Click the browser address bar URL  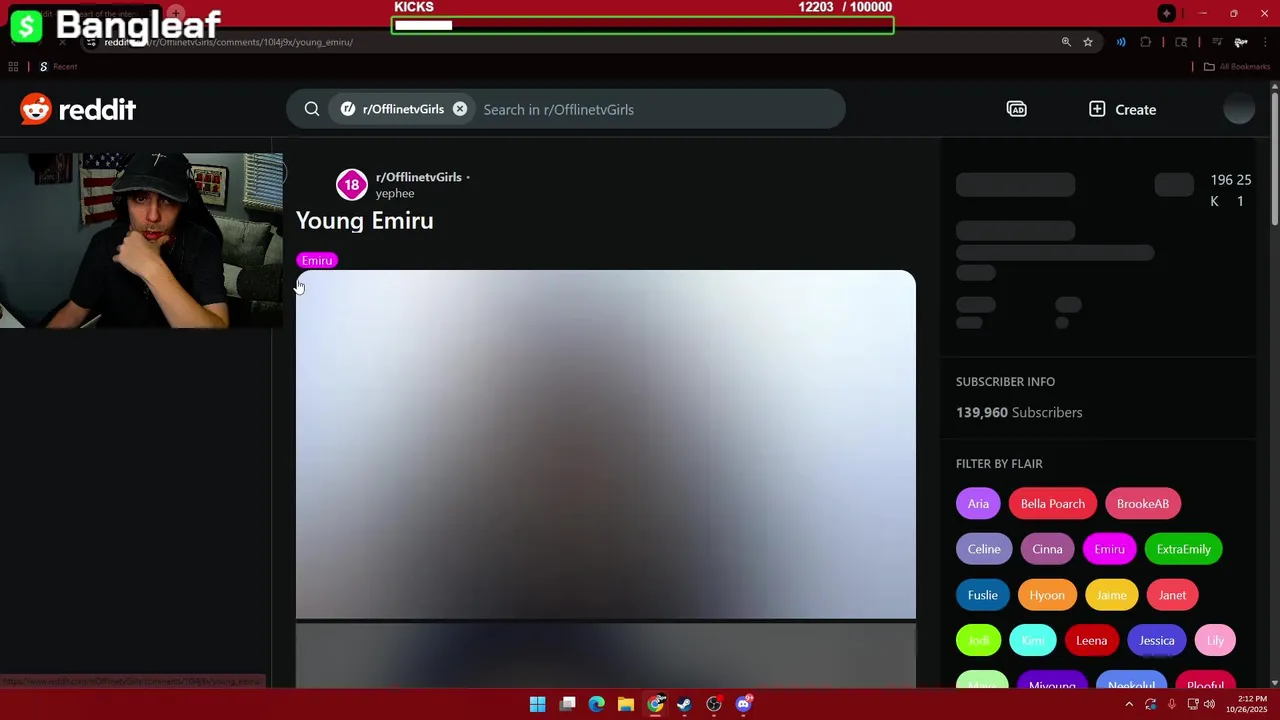tap(228, 42)
